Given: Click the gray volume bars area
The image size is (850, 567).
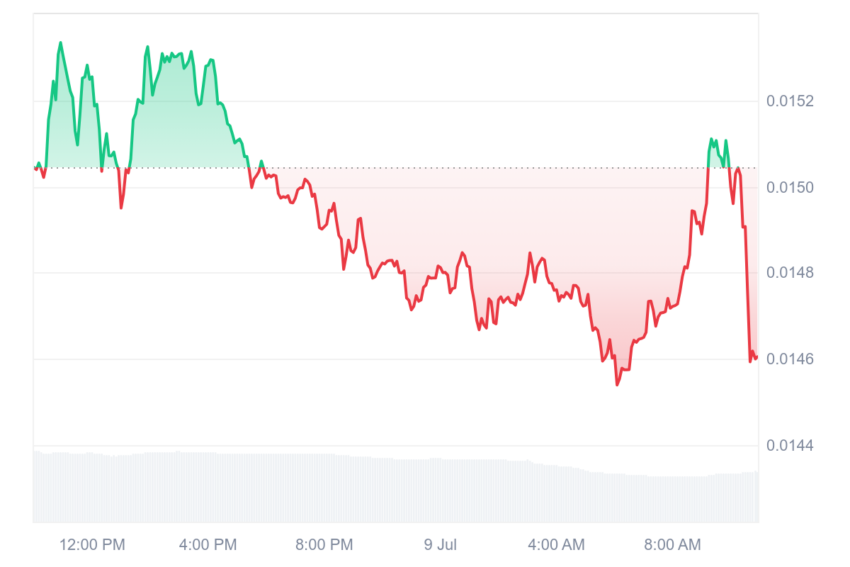Looking at the screenshot, I should (396, 488).
